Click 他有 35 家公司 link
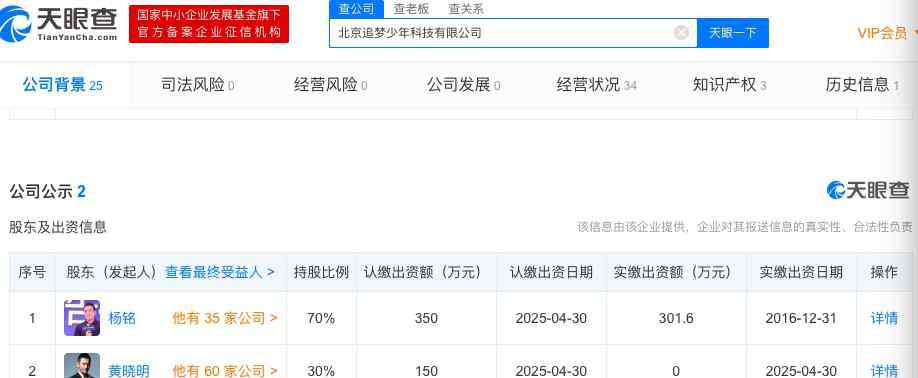Viewport: 918px width, 378px height. [225, 318]
